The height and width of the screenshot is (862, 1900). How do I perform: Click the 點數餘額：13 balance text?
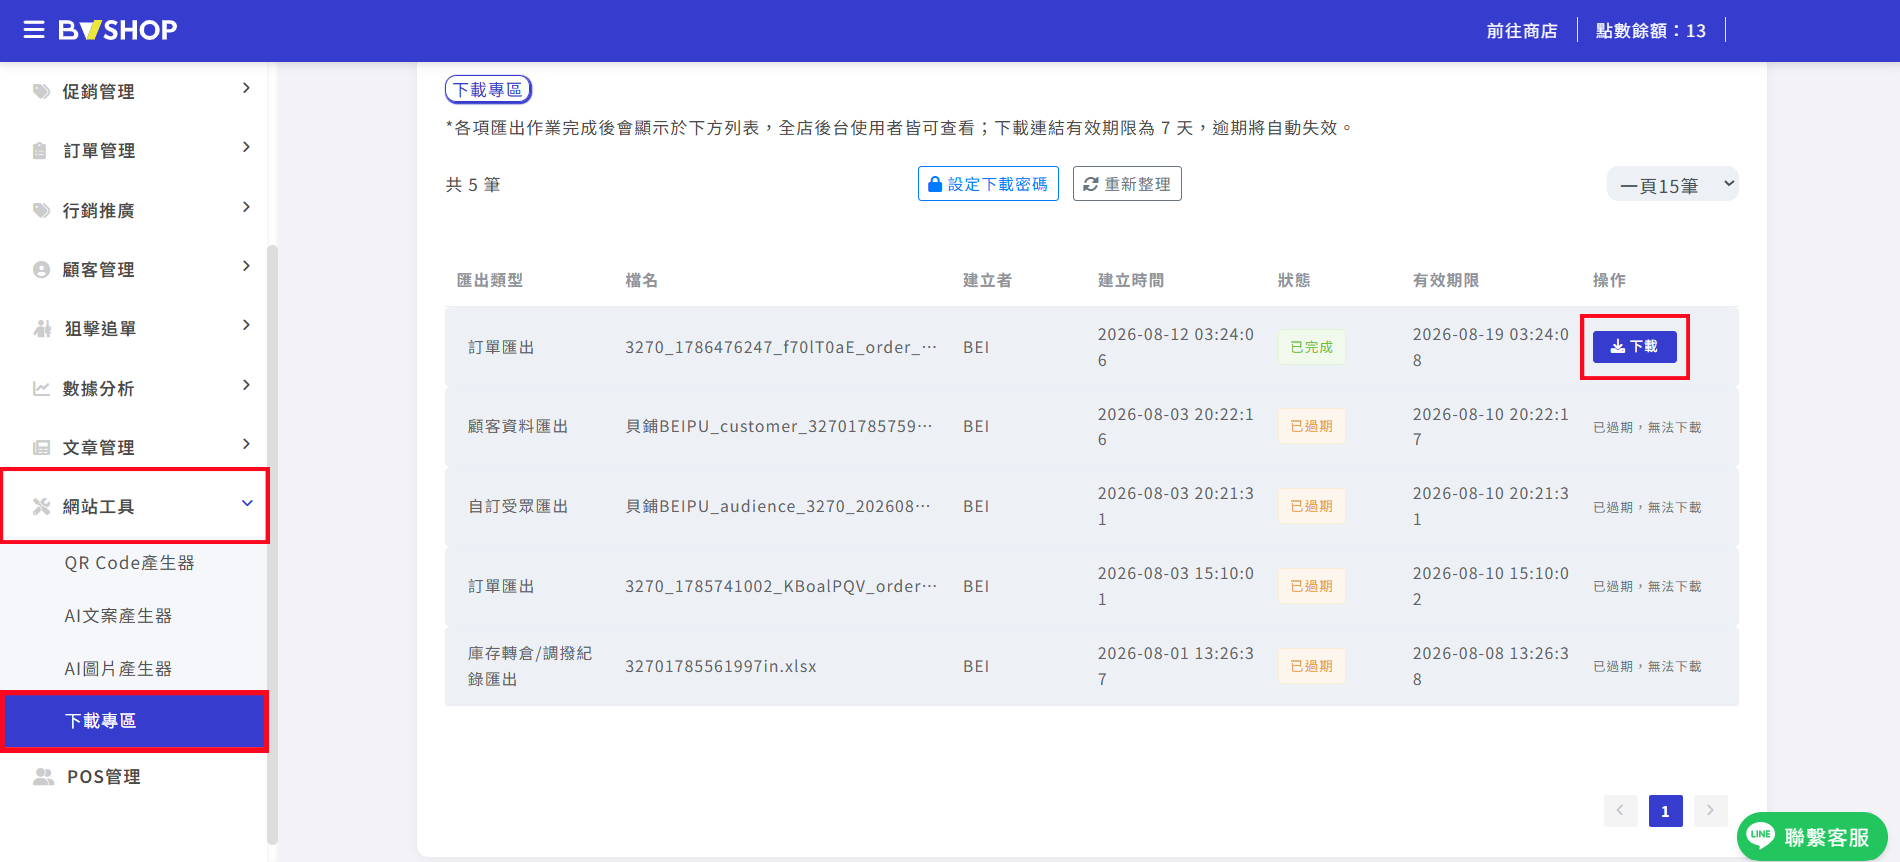1651,31
